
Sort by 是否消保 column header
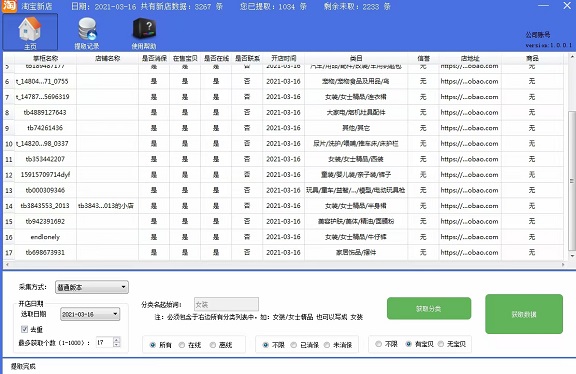154,58
